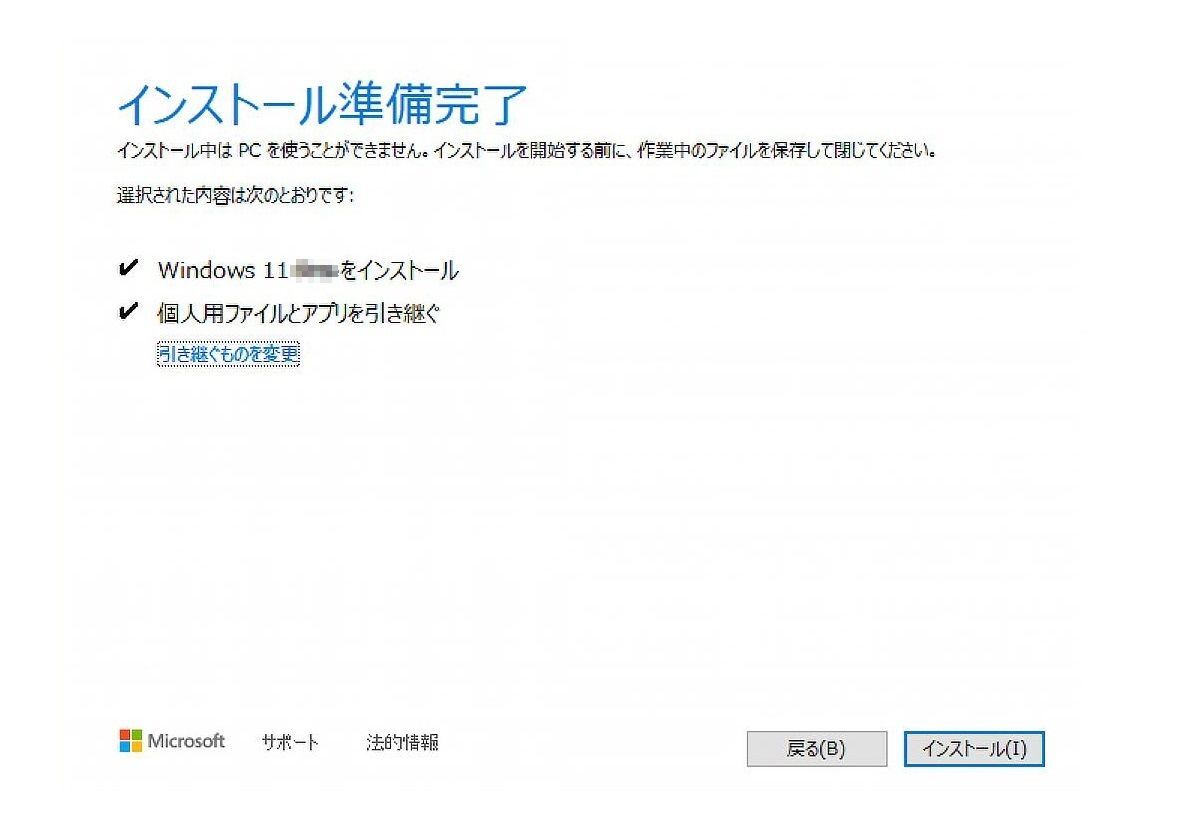
Task: Click the checkmark beside 個人用ファイルとアプリを引き継ぐ
Action: point(127,311)
